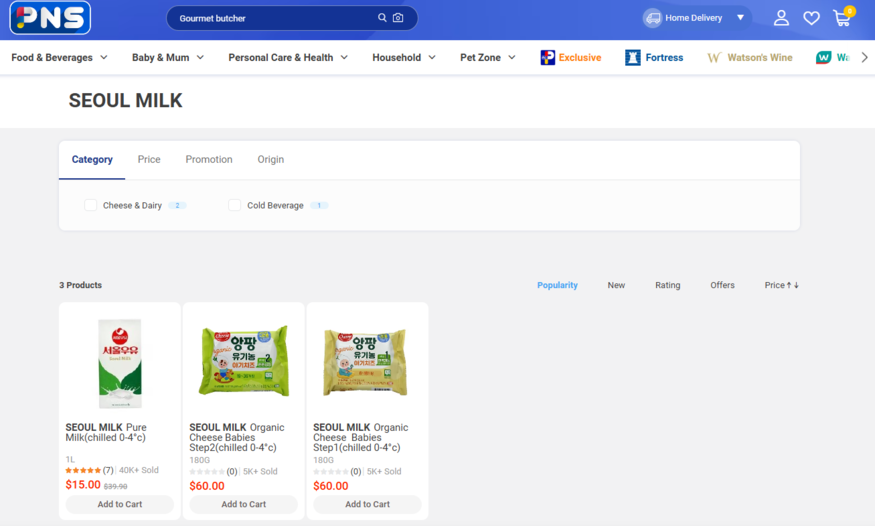Open the user account icon
Screen dimensions: 875x526
(x=781, y=18)
